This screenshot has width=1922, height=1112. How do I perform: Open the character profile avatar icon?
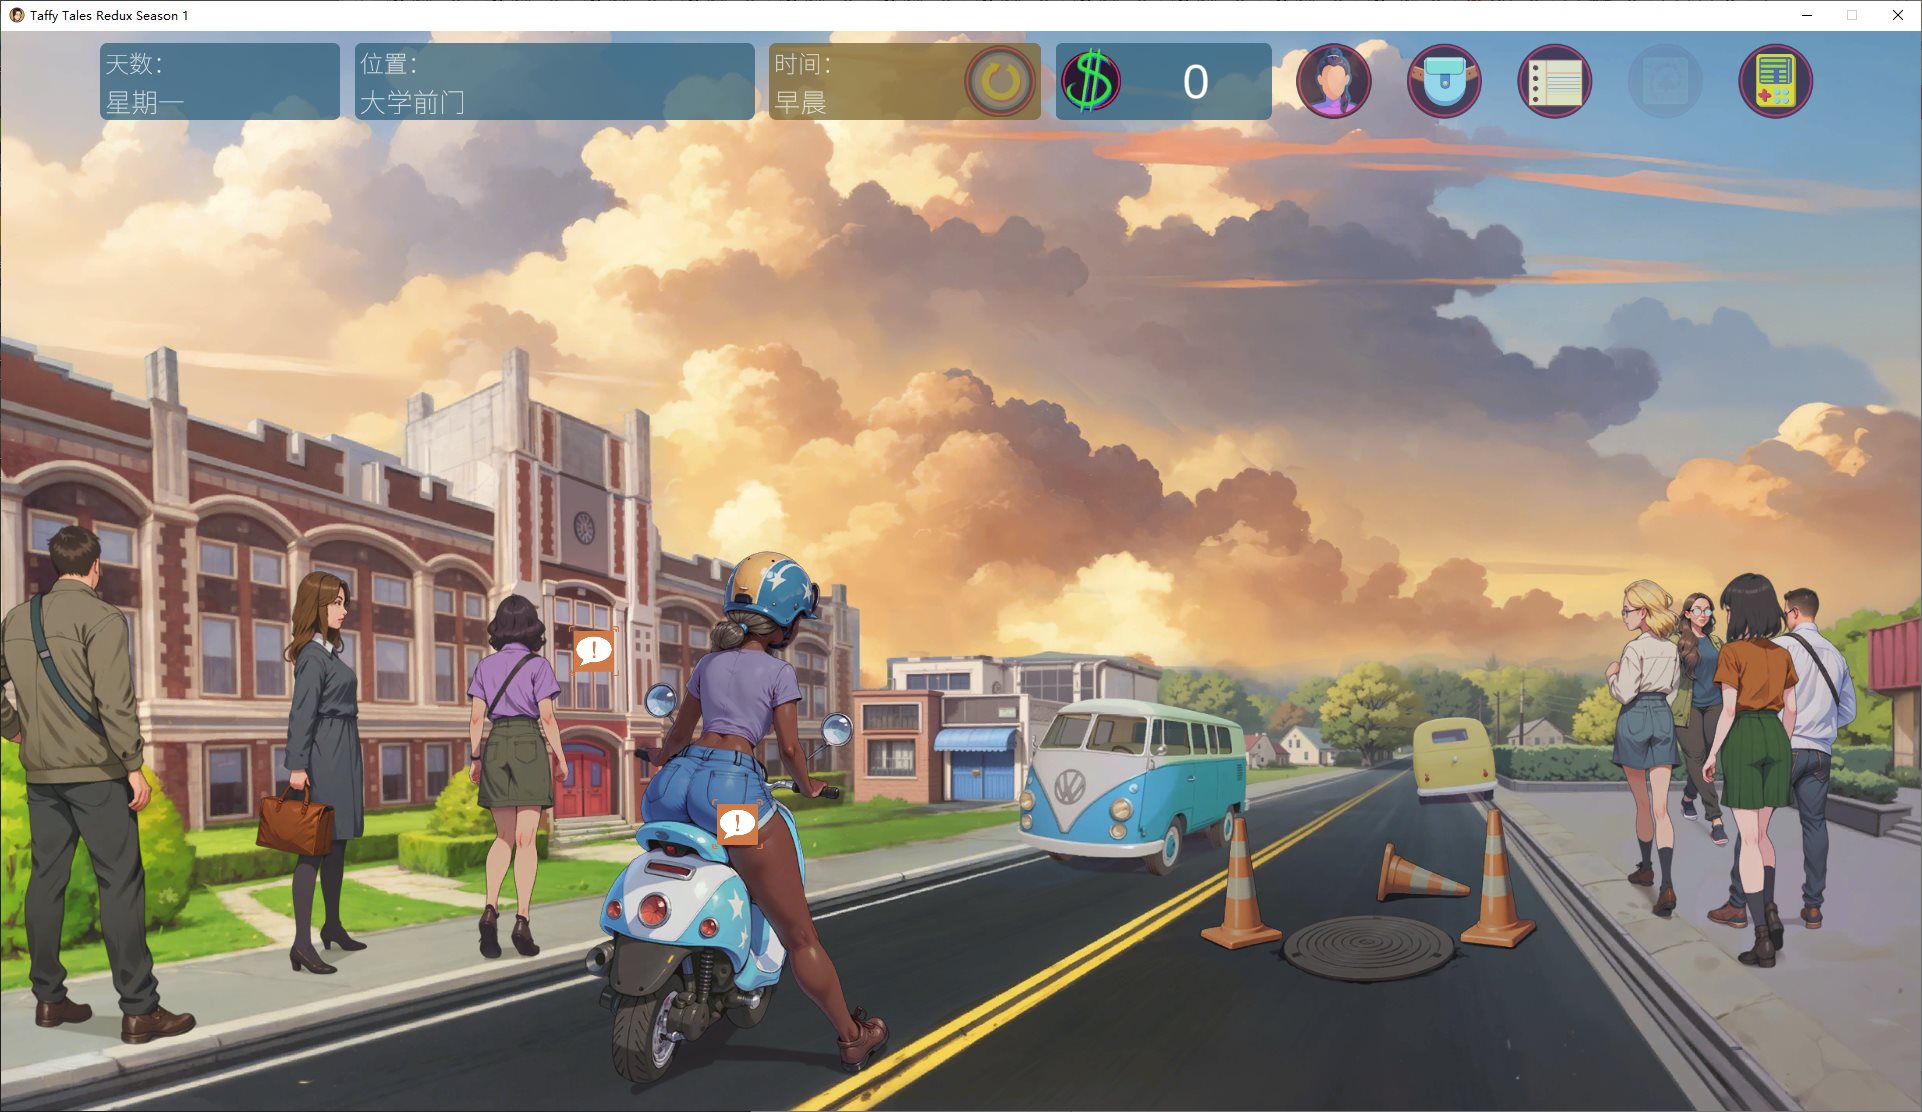pos(1333,81)
